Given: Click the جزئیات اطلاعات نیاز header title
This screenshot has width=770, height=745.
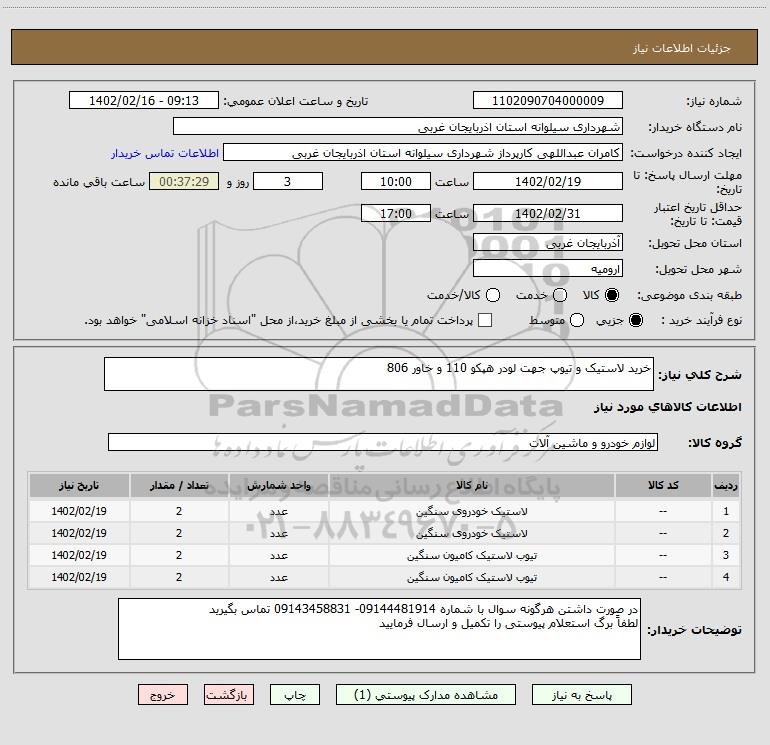Looking at the screenshot, I should click(682, 48).
